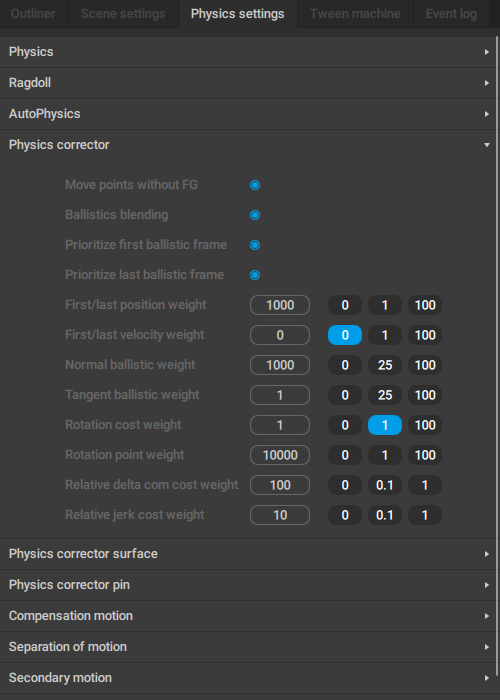
Task: Set Normal ballistic weight preset to 25
Action: (x=385, y=365)
